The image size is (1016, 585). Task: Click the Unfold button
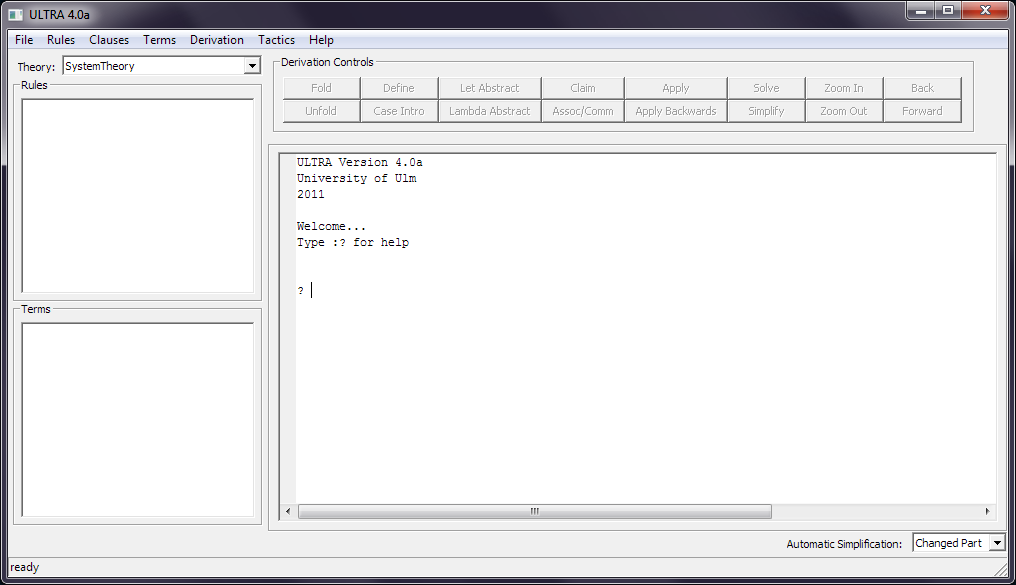click(x=321, y=111)
